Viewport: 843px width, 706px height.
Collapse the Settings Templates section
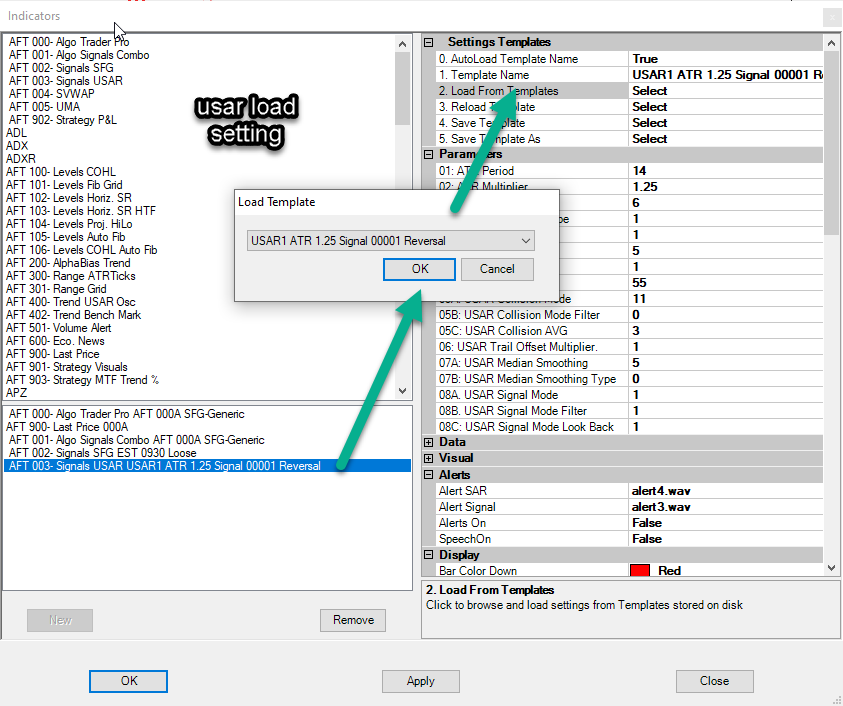coord(430,43)
